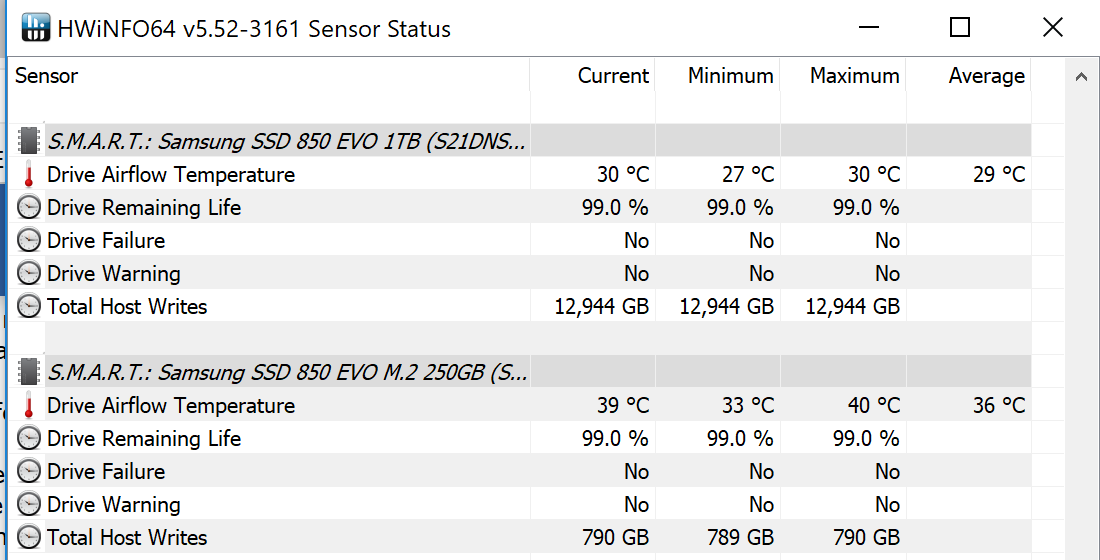Click the Maximum column header
1100x560 pixels.
(x=854, y=76)
